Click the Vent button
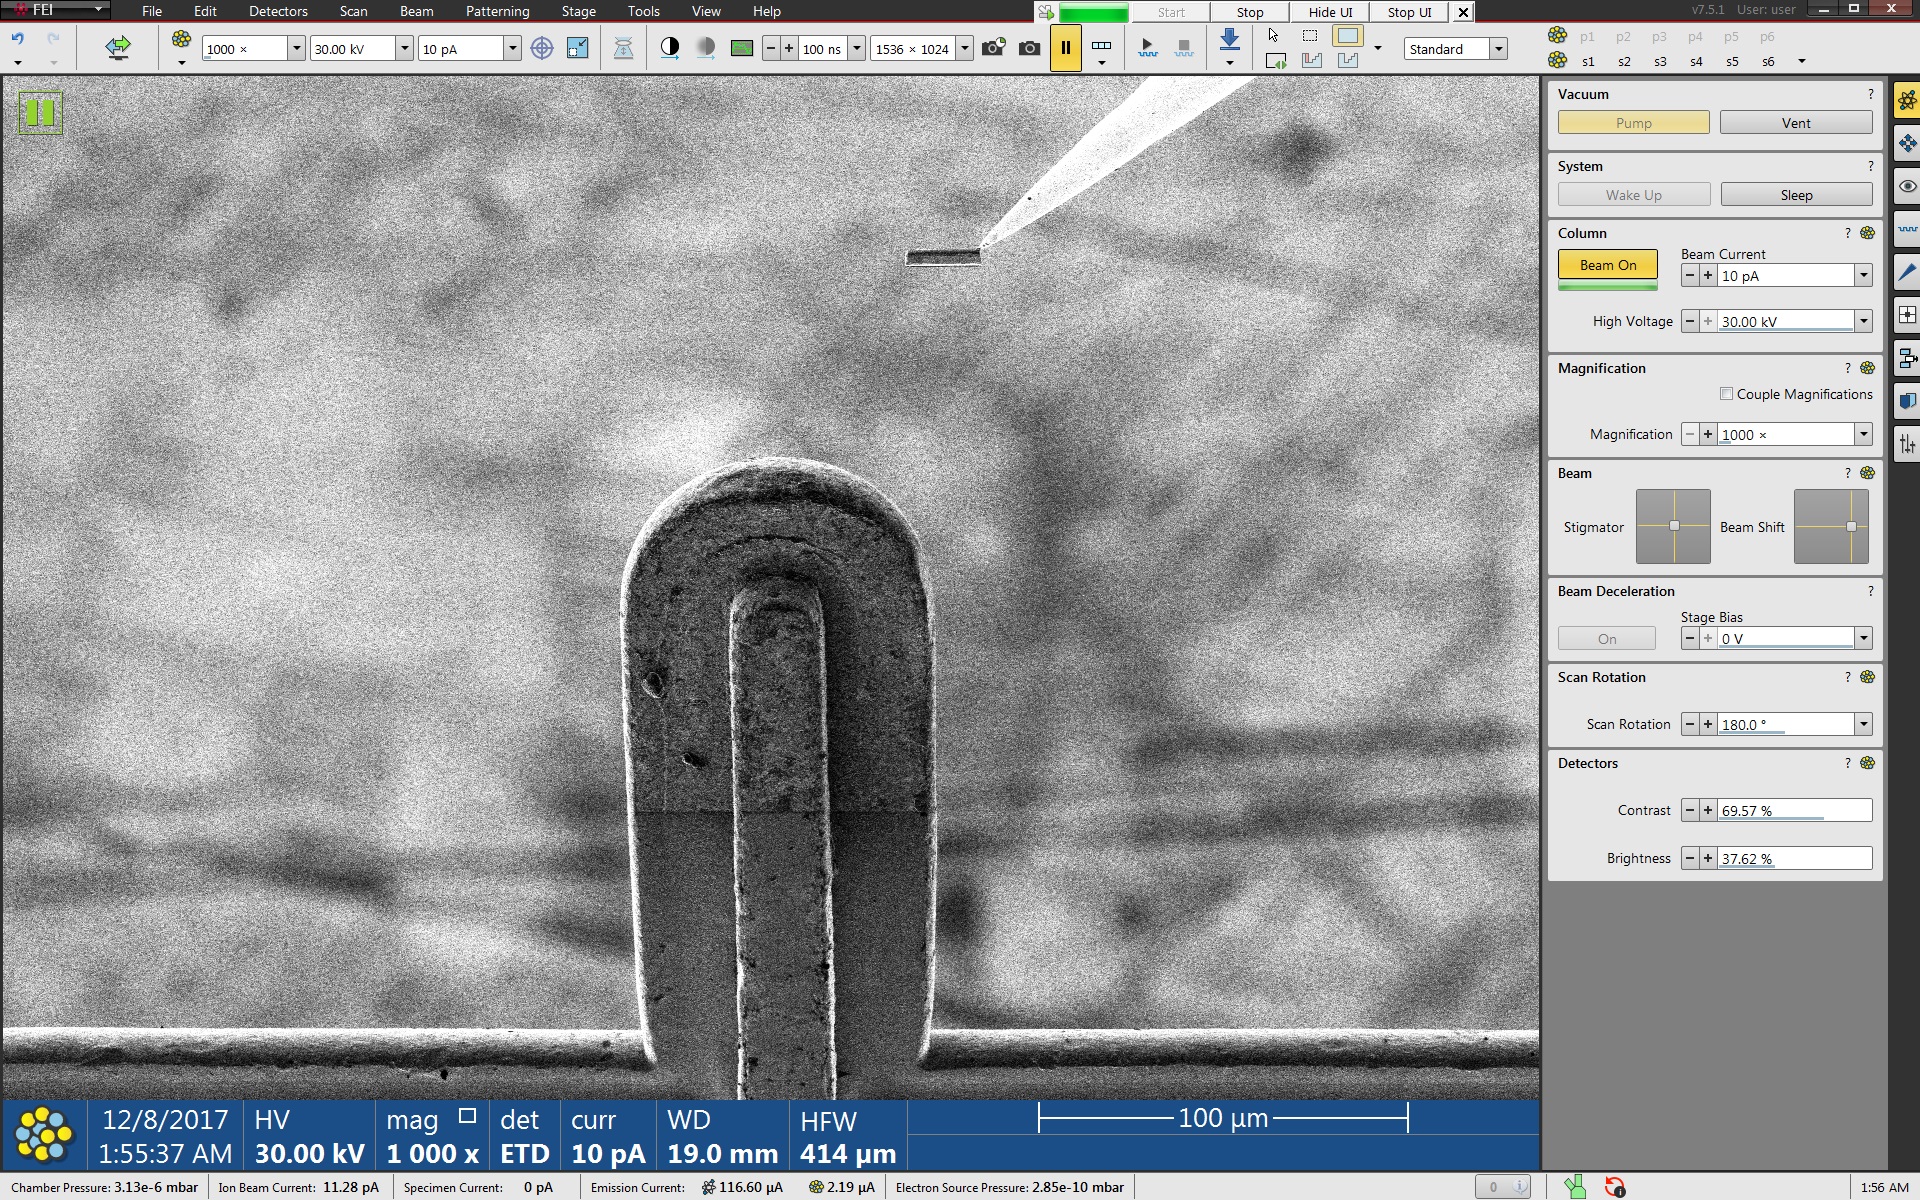 [x=1795, y=123]
